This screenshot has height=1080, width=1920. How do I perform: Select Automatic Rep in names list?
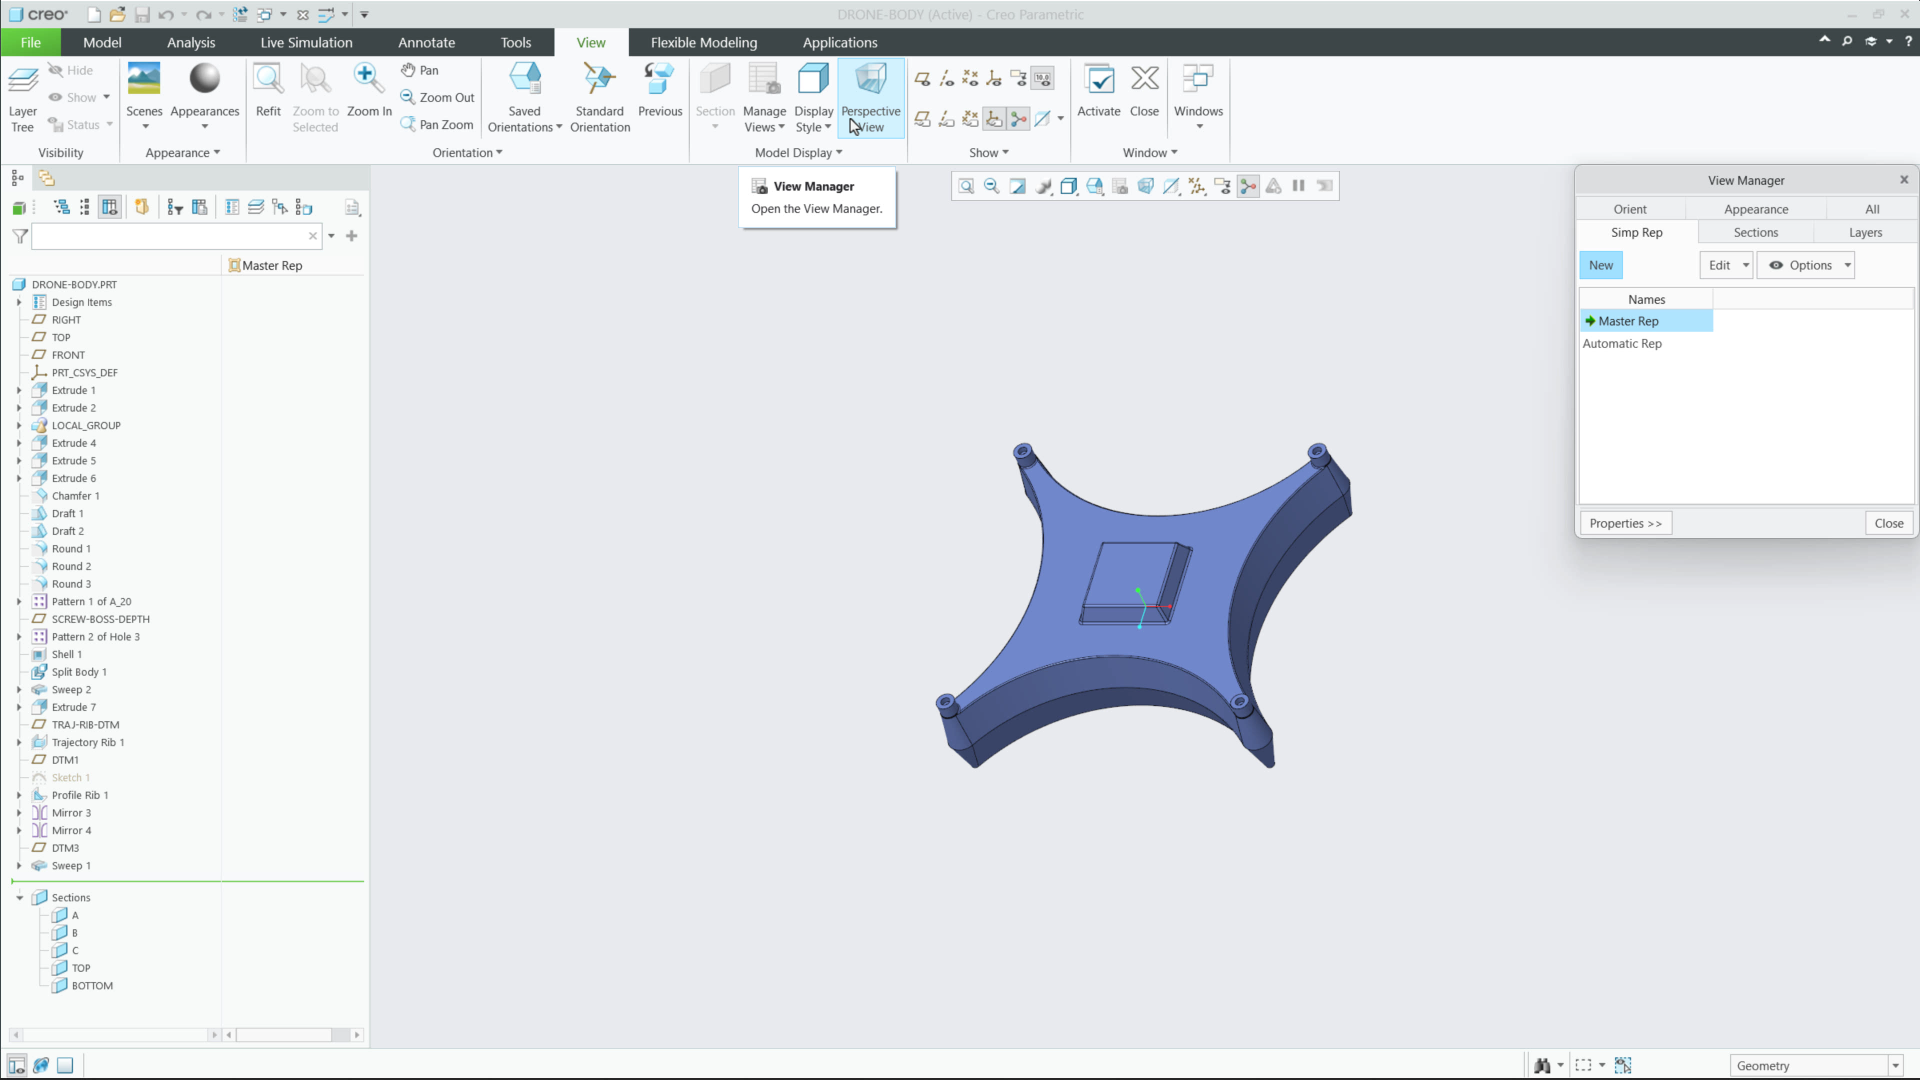tap(1622, 343)
